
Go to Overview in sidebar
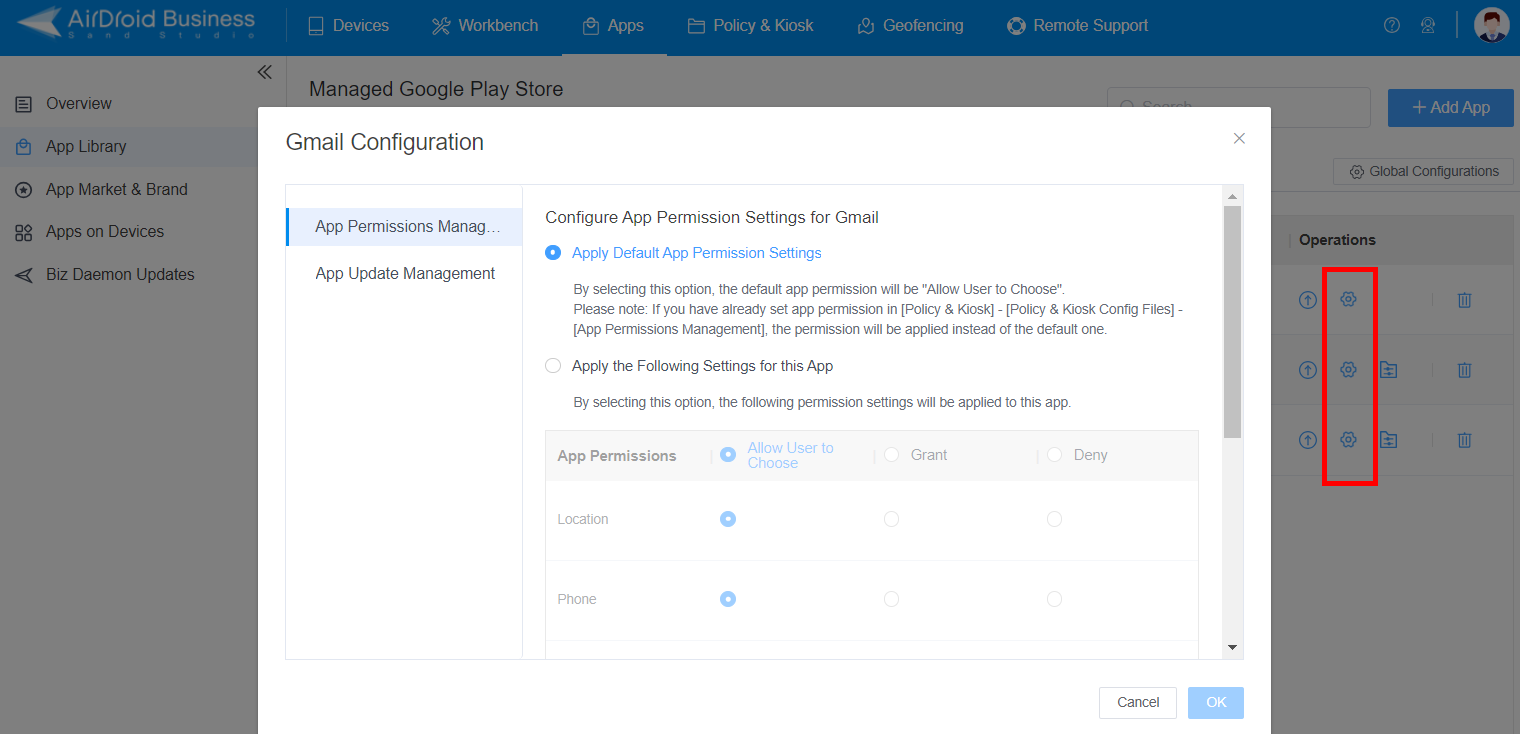coord(79,104)
